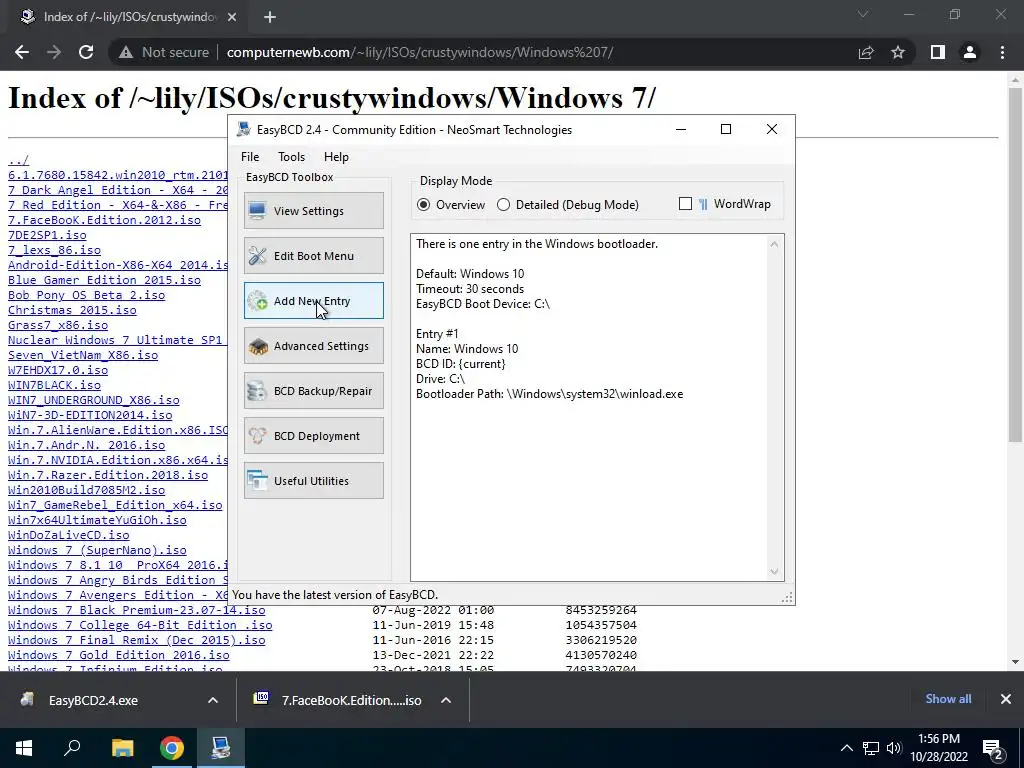Click the browser forward arrow
The height and width of the screenshot is (768, 1024).
[54, 52]
